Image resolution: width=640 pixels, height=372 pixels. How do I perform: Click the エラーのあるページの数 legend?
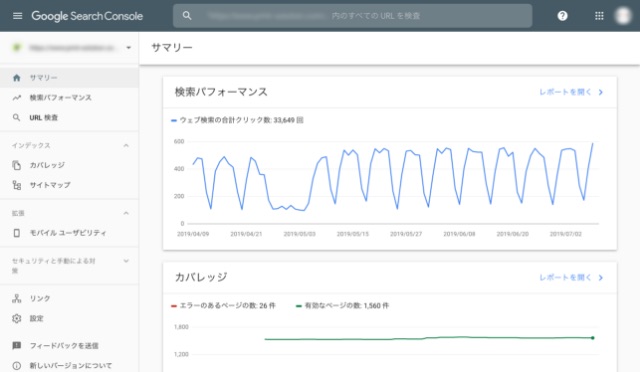[x=223, y=306]
